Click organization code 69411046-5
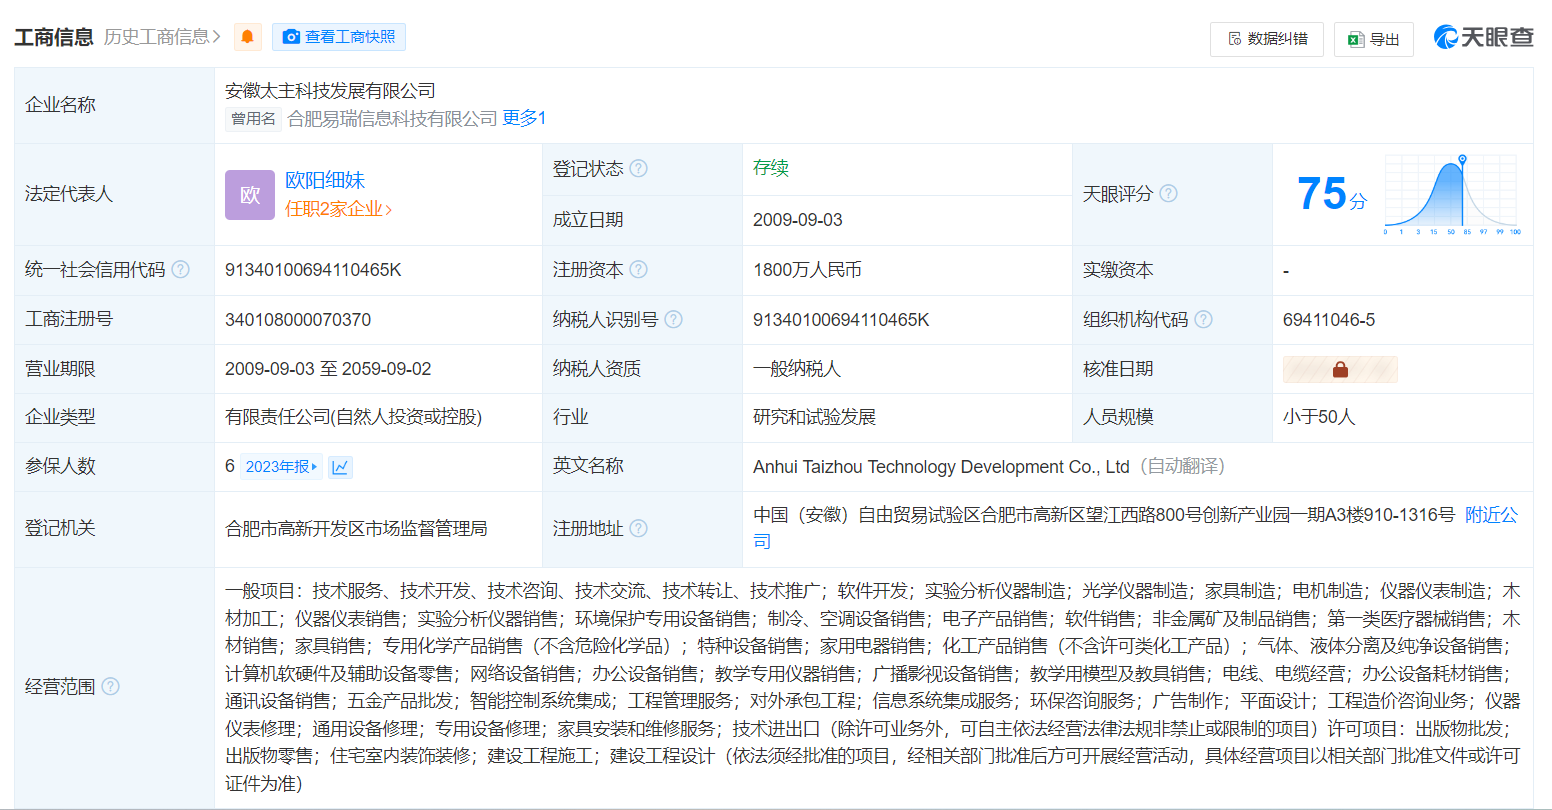The image size is (1552, 810). [x=1329, y=320]
